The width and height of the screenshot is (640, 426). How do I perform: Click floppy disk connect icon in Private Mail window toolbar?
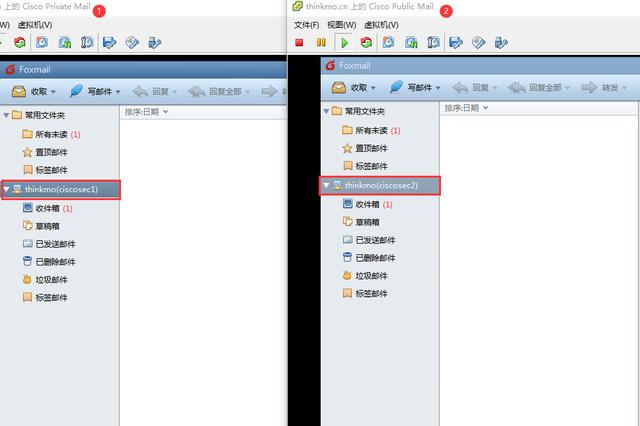[109, 42]
